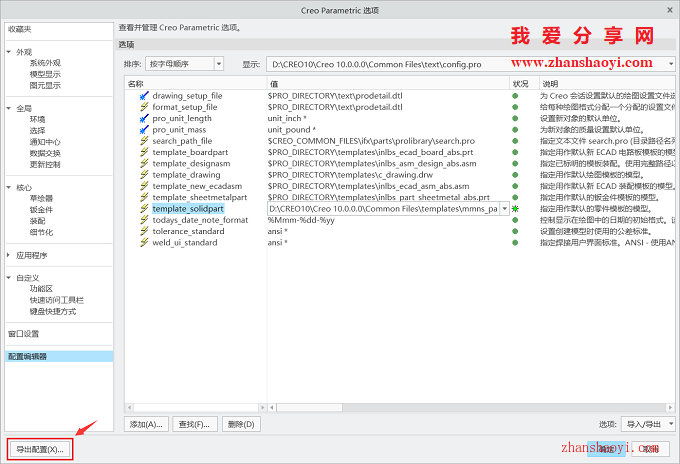Select the tolerance_standard option row
Image resolution: width=680 pixels, height=464 pixels.
(189, 231)
